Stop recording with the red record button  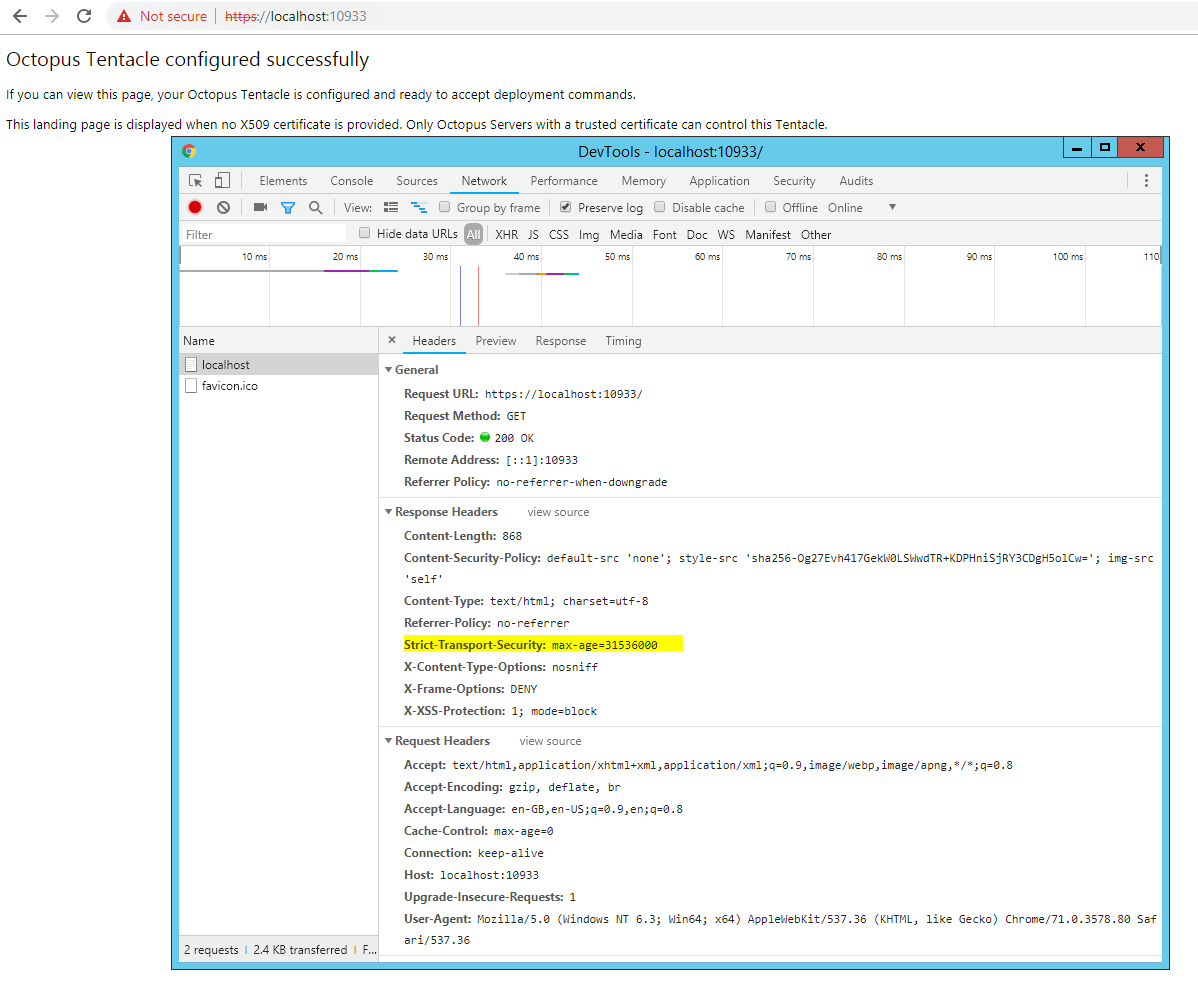(x=195, y=207)
